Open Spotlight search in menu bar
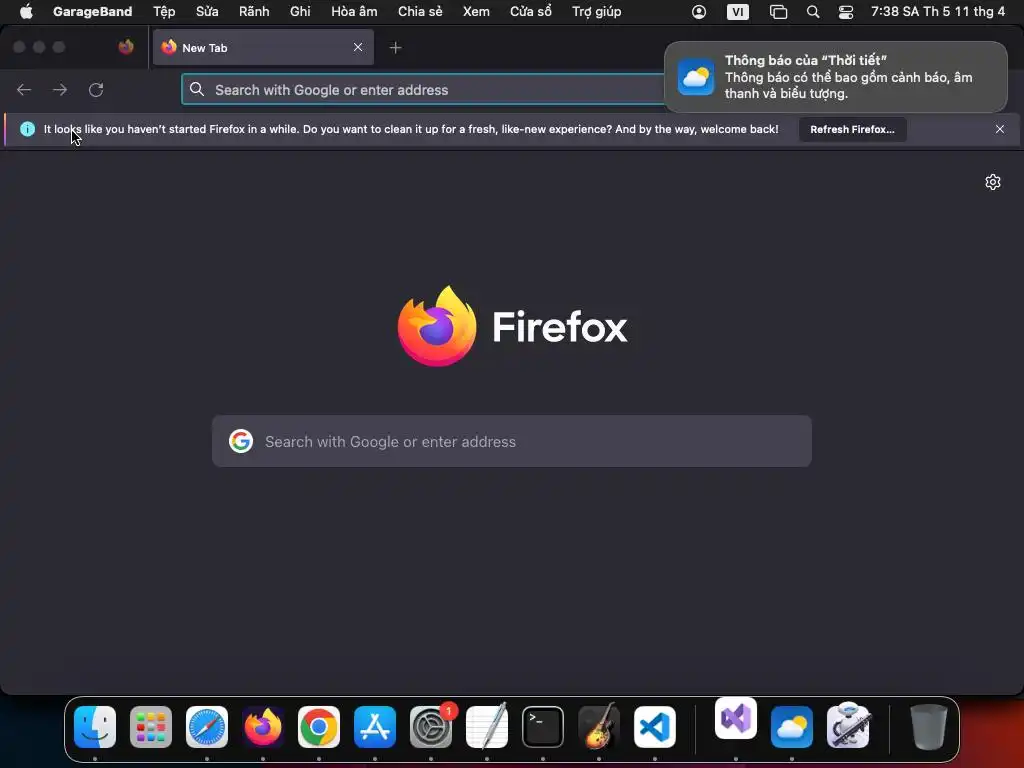The height and width of the screenshot is (768, 1024). coord(813,12)
